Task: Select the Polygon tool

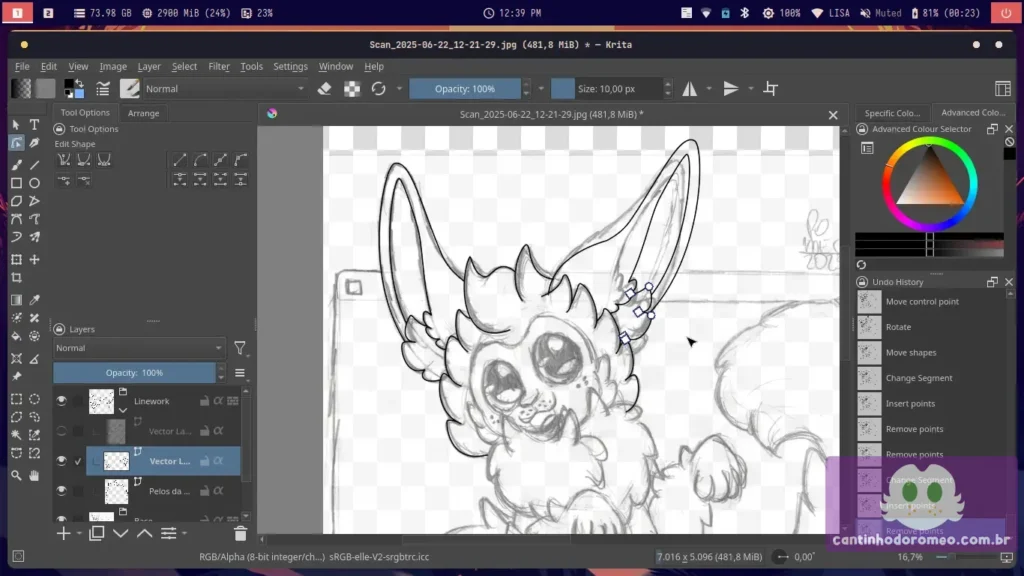Action: coord(16,201)
